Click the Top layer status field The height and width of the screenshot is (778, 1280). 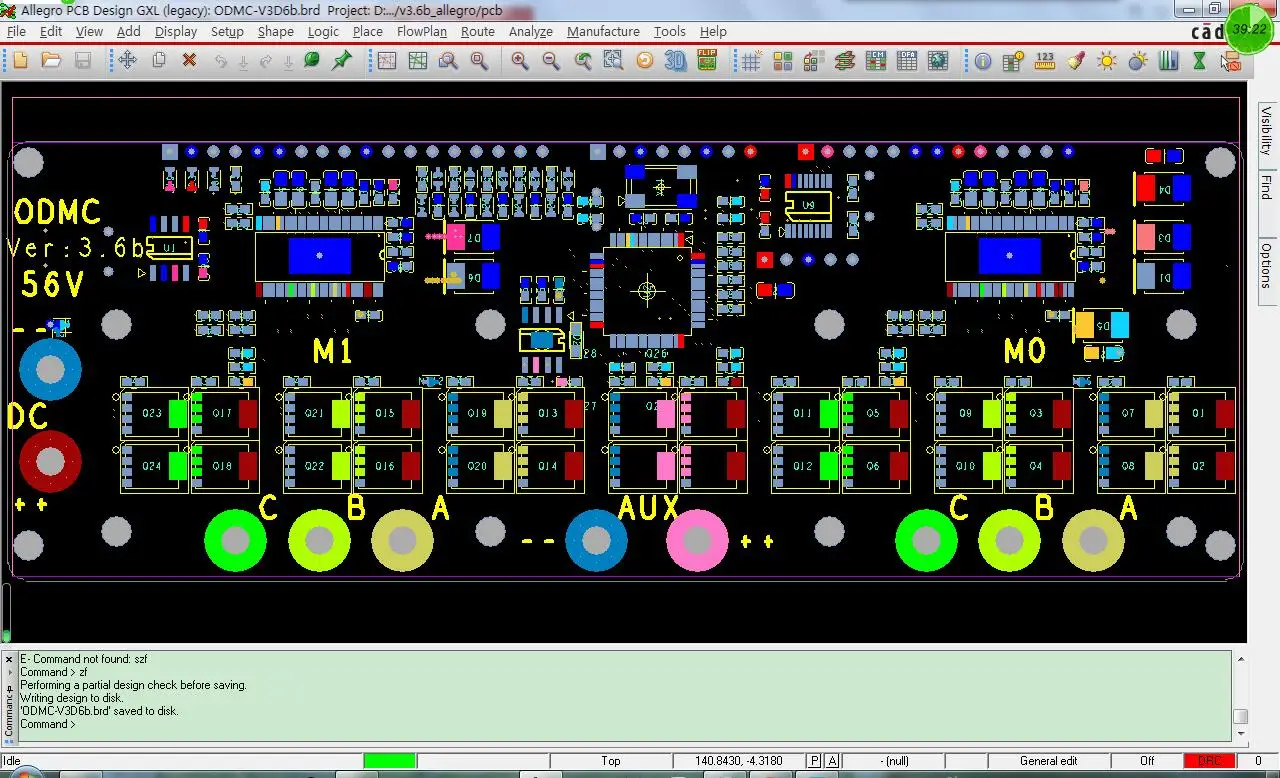coord(611,761)
